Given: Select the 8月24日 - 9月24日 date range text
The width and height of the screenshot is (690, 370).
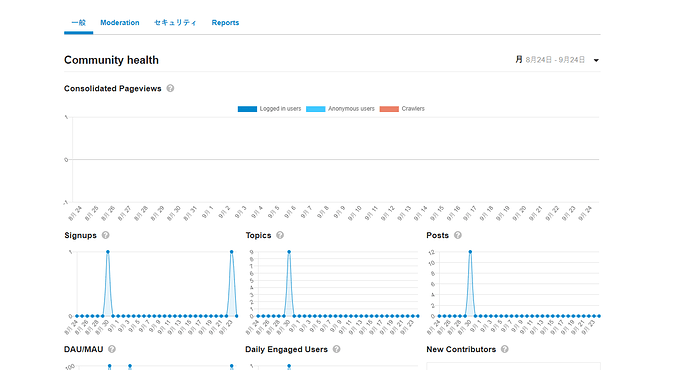Looking at the screenshot, I should tap(555, 59).
